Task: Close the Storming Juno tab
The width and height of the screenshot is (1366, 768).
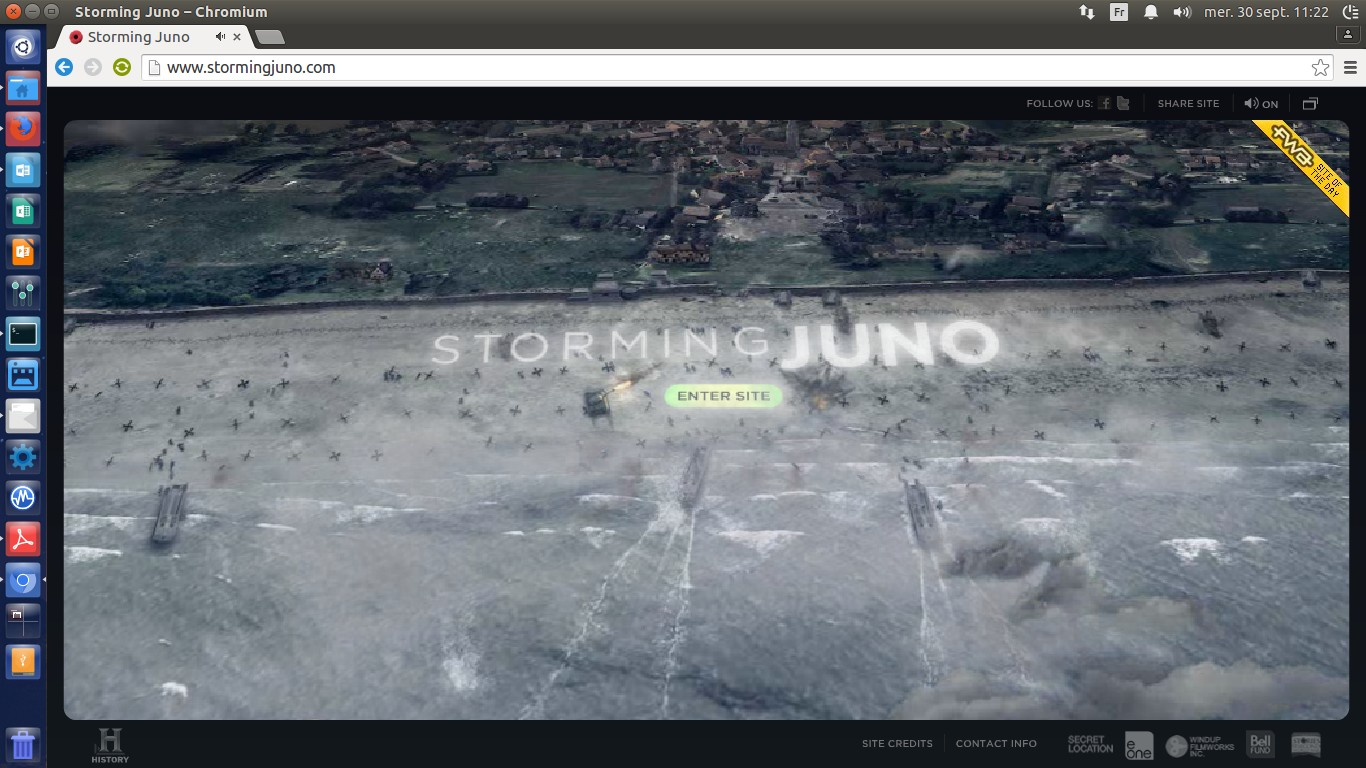Action: click(237, 37)
